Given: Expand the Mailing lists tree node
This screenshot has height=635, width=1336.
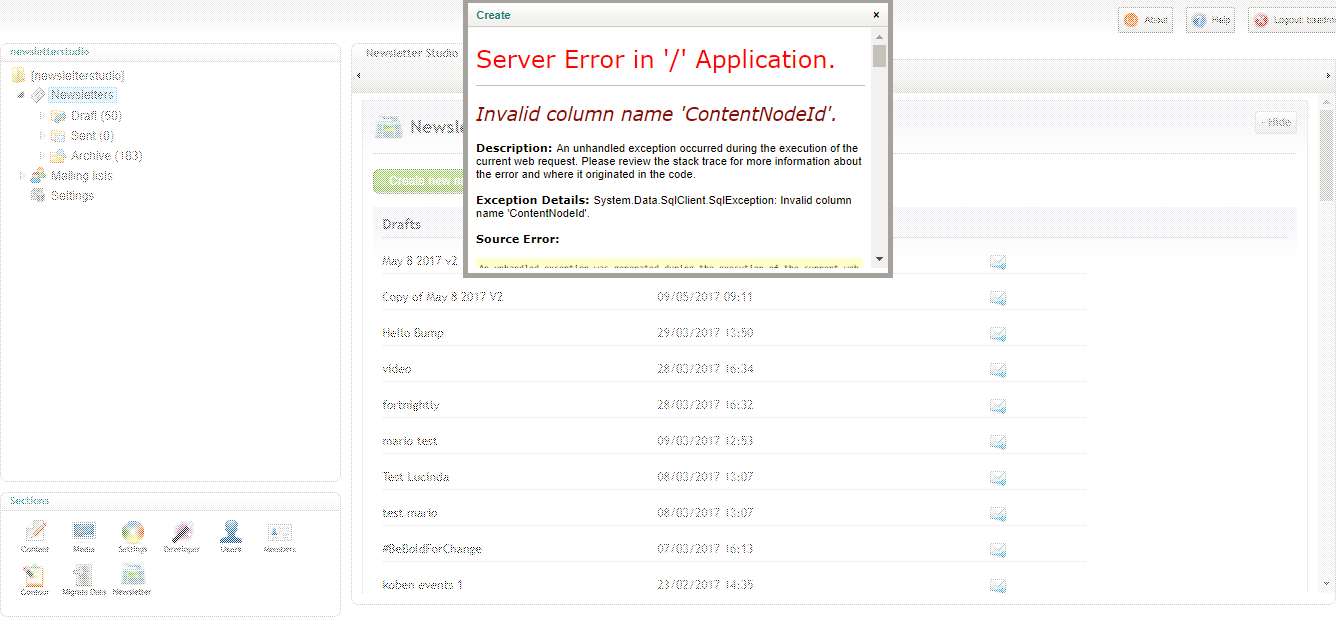Looking at the screenshot, I should point(21,176).
